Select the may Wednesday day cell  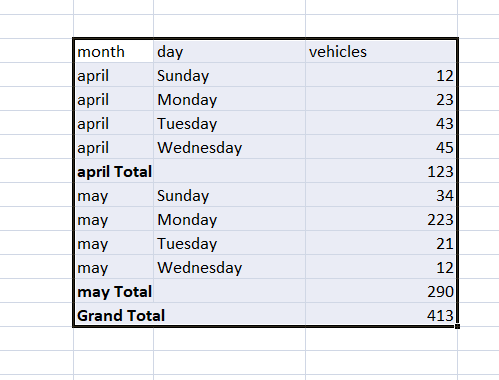point(229,267)
